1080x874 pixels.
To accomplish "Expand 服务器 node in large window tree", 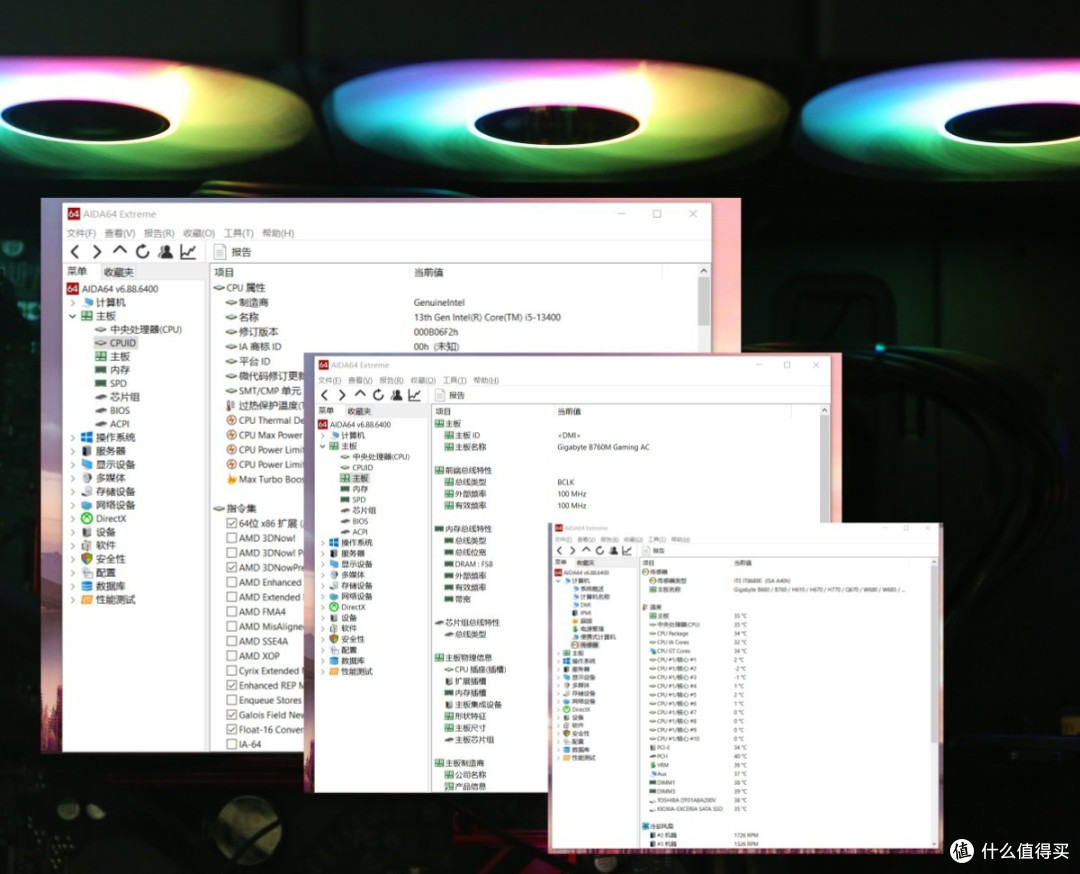I will [72, 451].
